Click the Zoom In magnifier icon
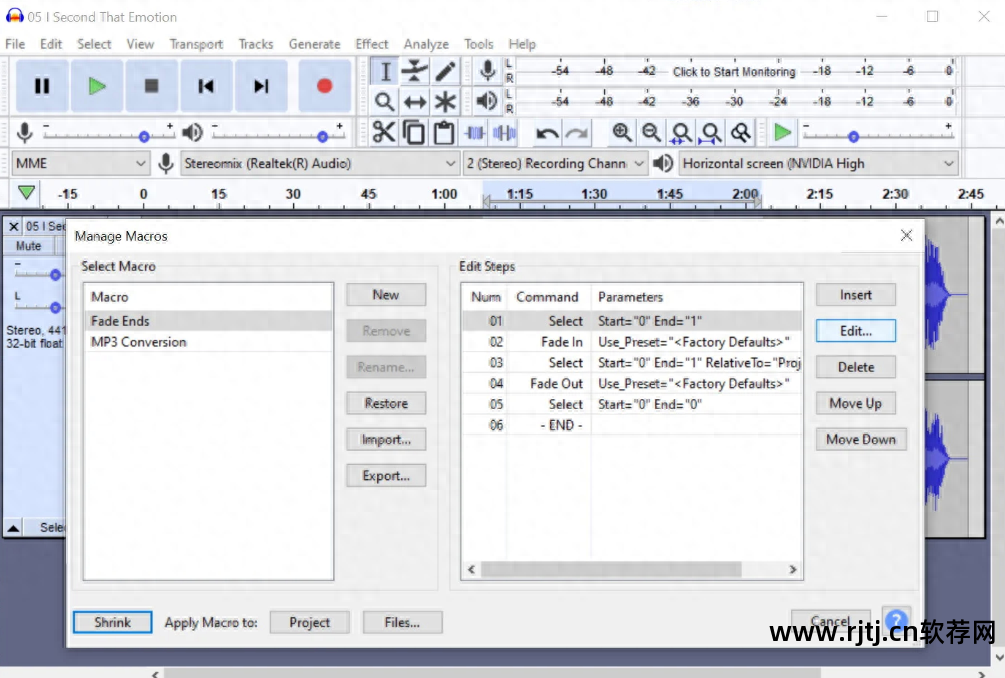Image resolution: width=1005 pixels, height=678 pixels. [x=622, y=133]
